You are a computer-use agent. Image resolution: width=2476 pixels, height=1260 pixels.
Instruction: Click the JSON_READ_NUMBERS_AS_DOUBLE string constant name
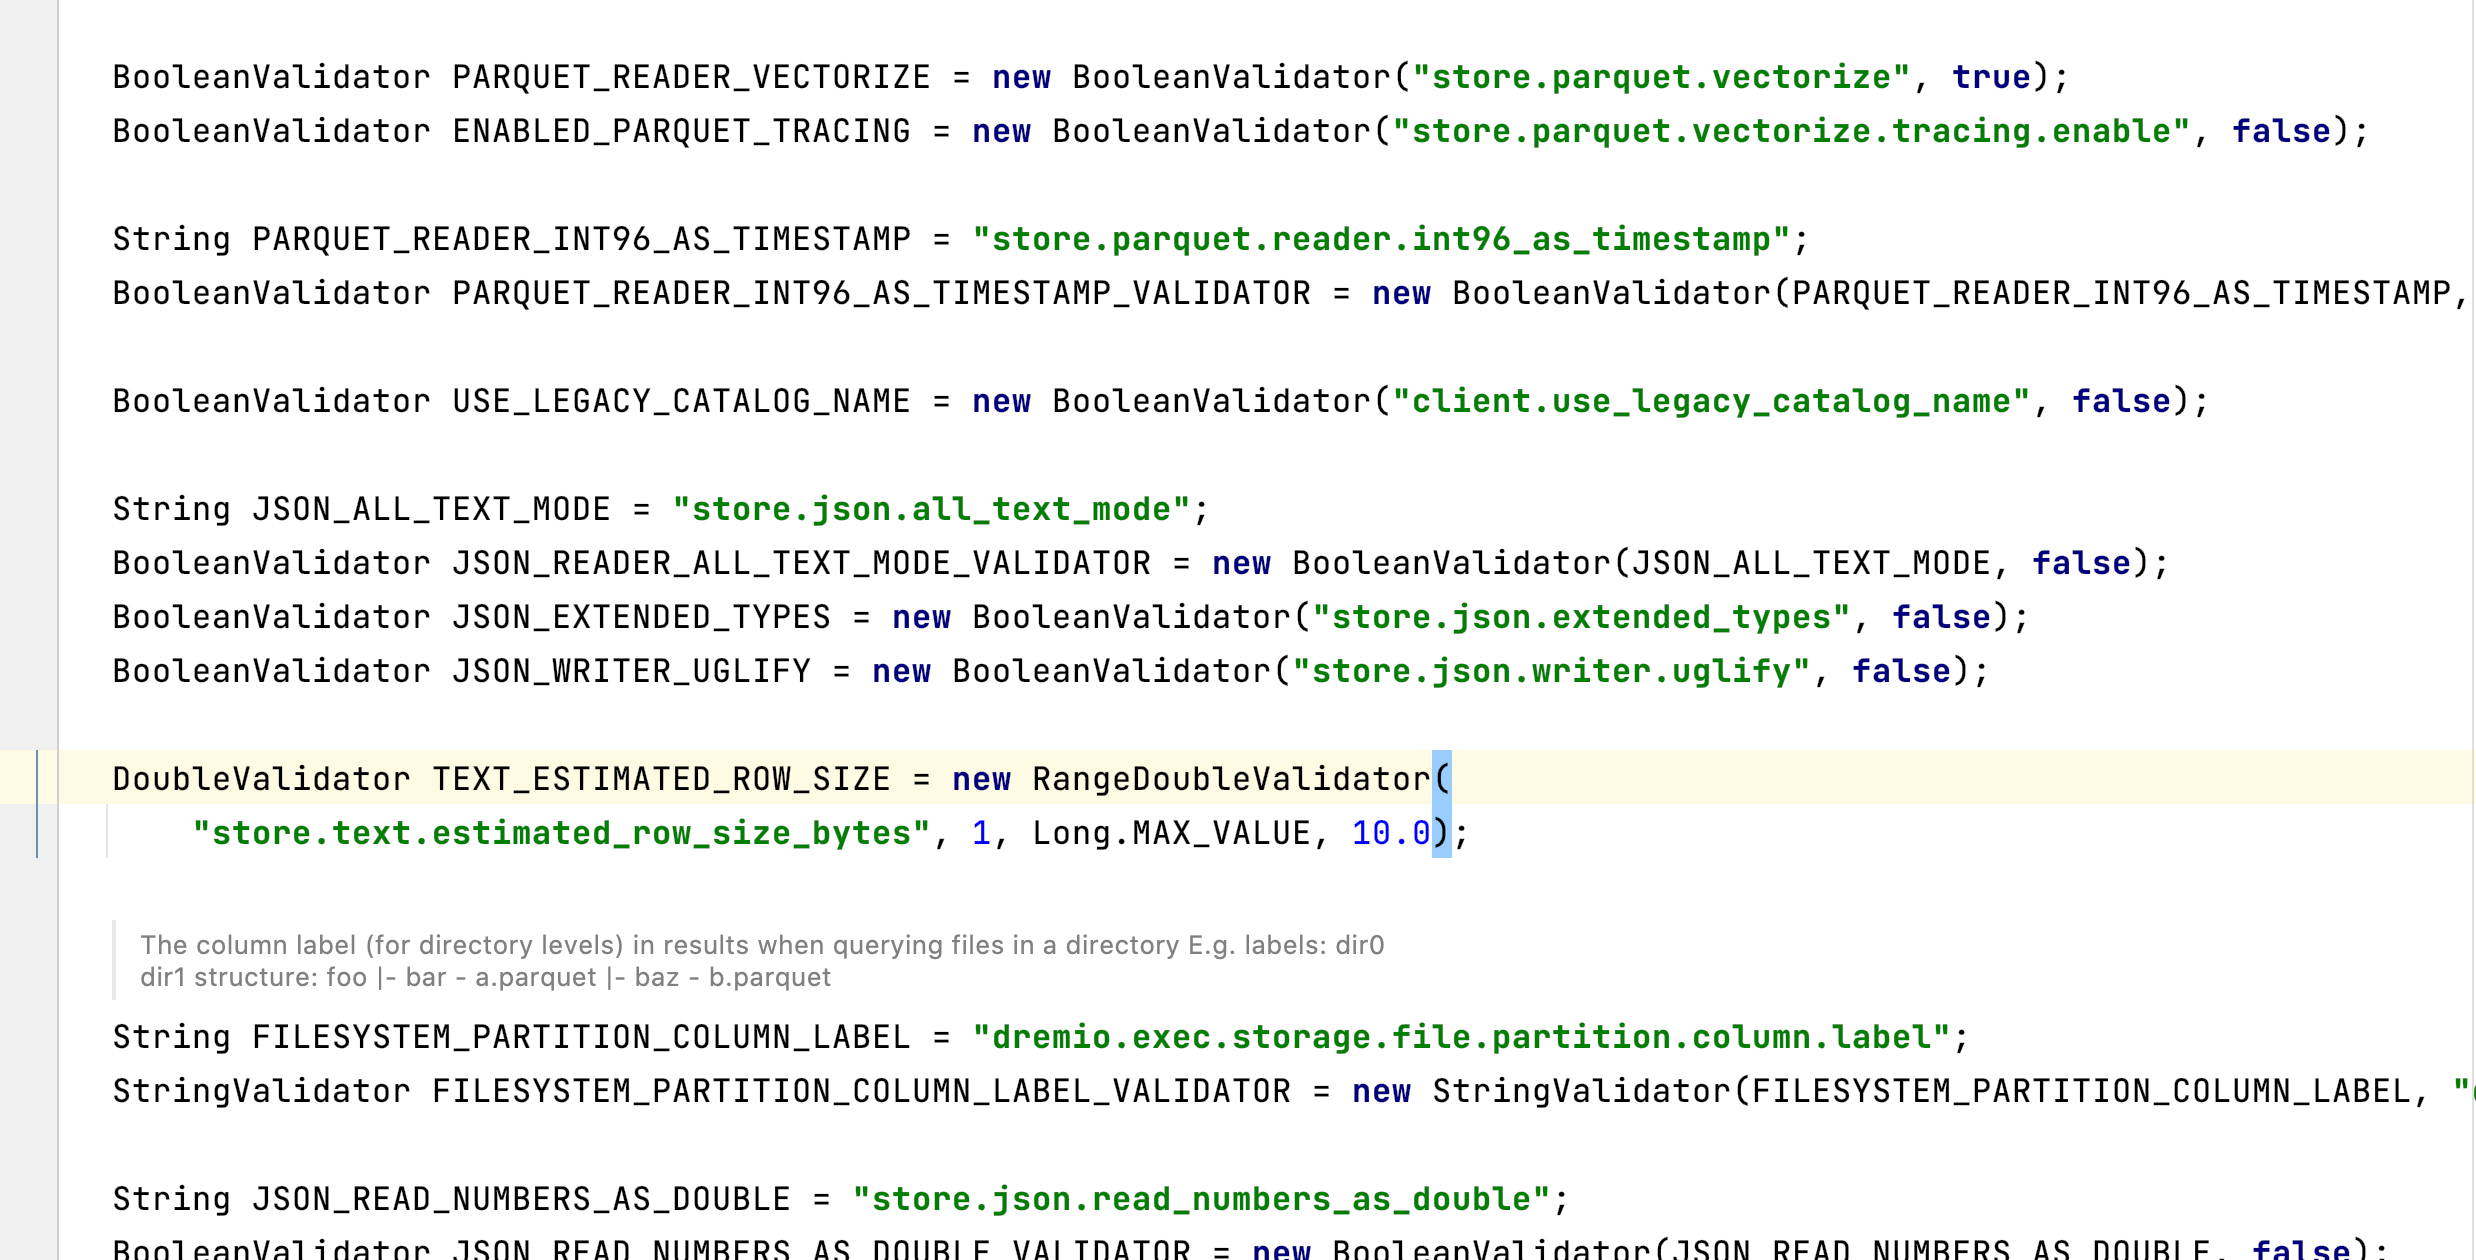(x=521, y=1199)
